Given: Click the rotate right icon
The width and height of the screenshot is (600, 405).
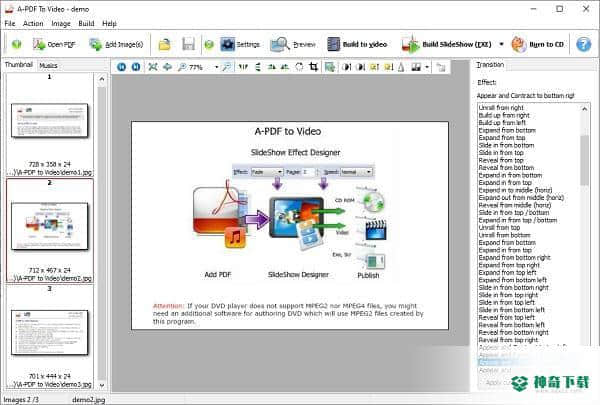Looking at the screenshot, I should tap(285, 67).
